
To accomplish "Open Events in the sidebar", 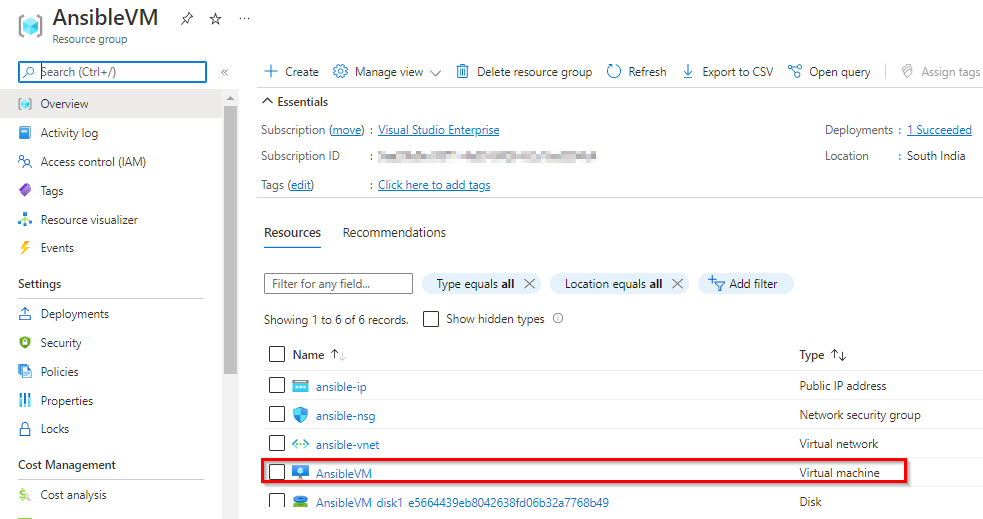I will [56, 248].
